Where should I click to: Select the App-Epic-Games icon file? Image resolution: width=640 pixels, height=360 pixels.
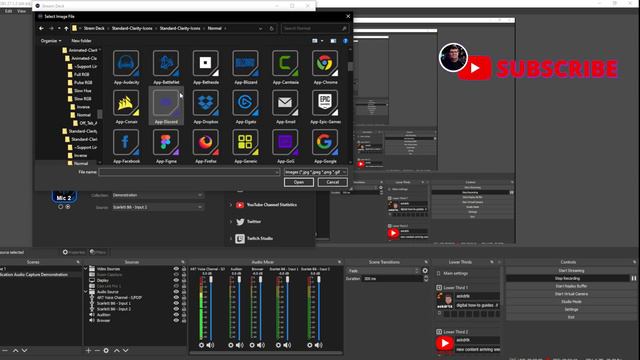coord(325,107)
